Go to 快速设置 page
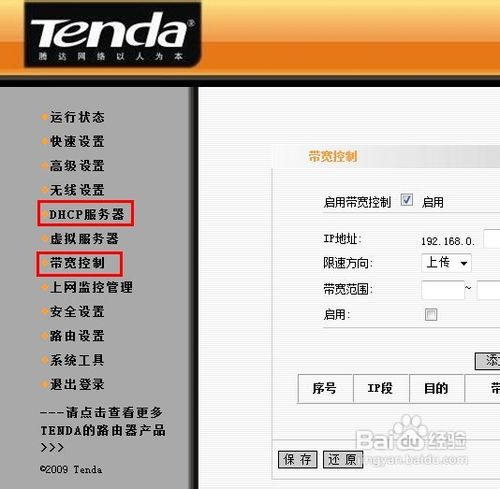The image size is (500, 489). tap(77, 142)
